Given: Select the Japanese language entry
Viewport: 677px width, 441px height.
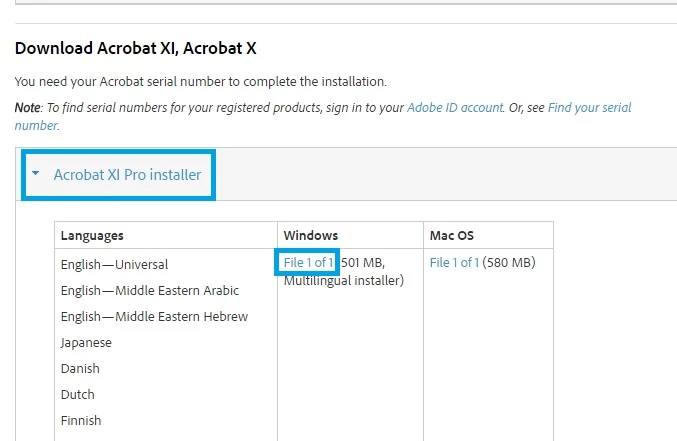Looking at the screenshot, I should click(86, 343).
